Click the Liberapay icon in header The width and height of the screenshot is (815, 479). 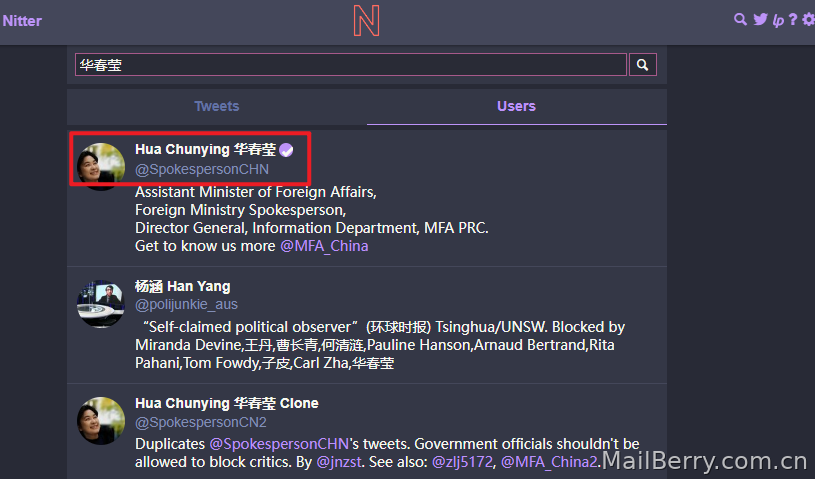click(778, 20)
